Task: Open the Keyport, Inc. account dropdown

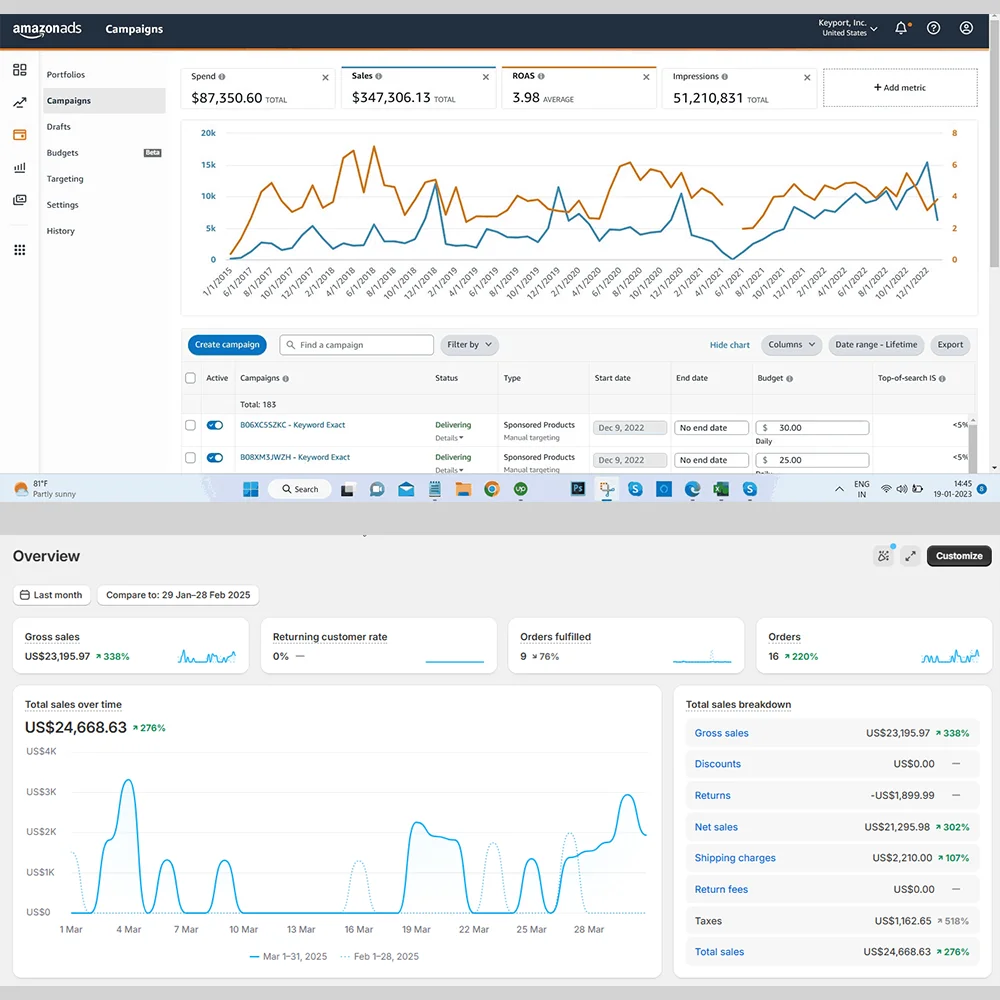Action: click(x=849, y=29)
